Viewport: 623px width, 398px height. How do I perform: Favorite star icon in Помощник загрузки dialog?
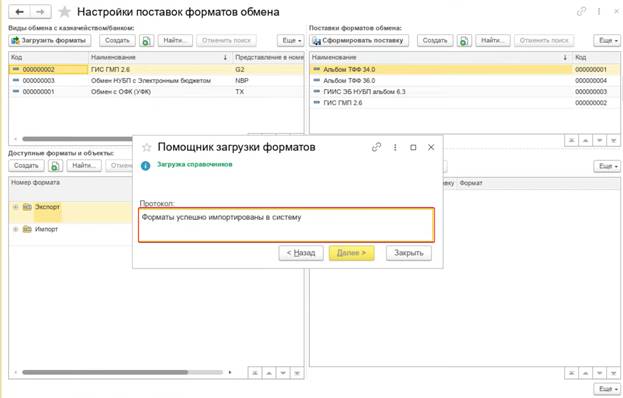[147, 147]
